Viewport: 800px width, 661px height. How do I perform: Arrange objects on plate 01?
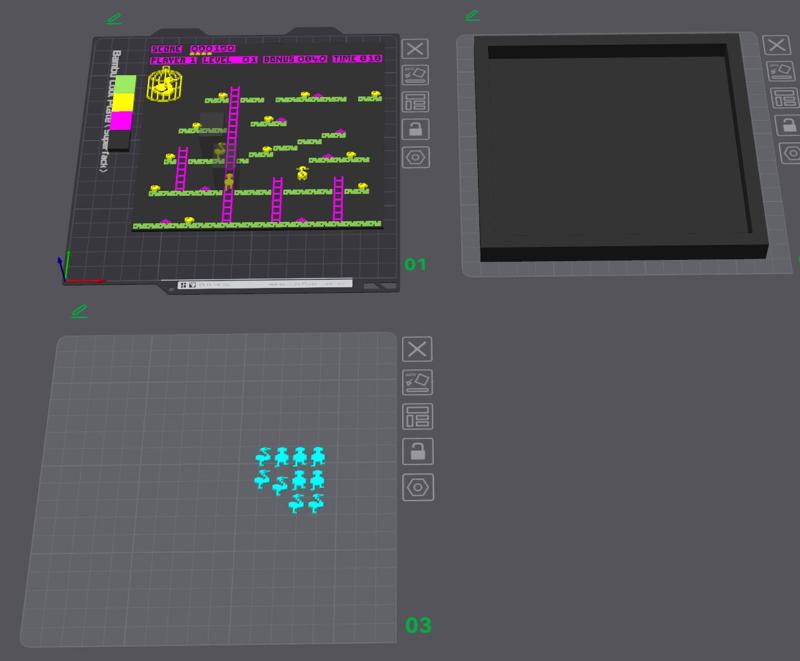coord(415,102)
